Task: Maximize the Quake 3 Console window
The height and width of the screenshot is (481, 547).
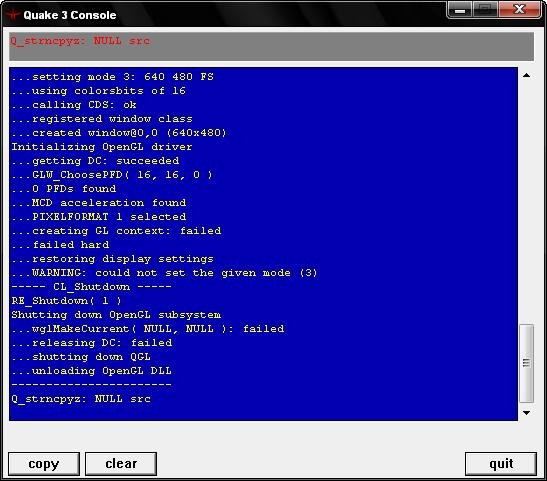Action: [485, 10]
